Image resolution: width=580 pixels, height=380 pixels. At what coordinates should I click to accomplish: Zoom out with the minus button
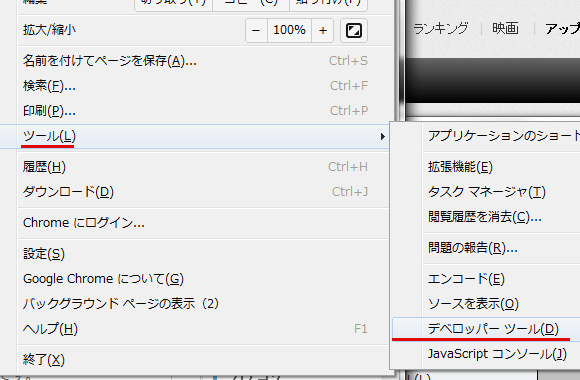[x=256, y=30]
